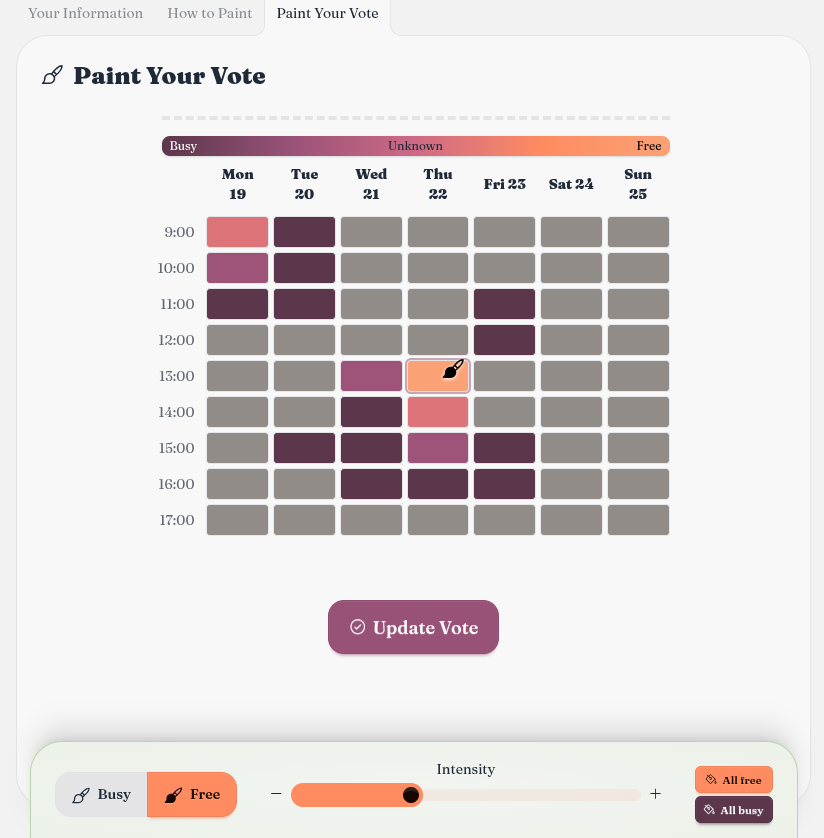The height and width of the screenshot is (838, 824).
Task: Click the Wednesday 13:00 purple slot
Action: point(371,376)
